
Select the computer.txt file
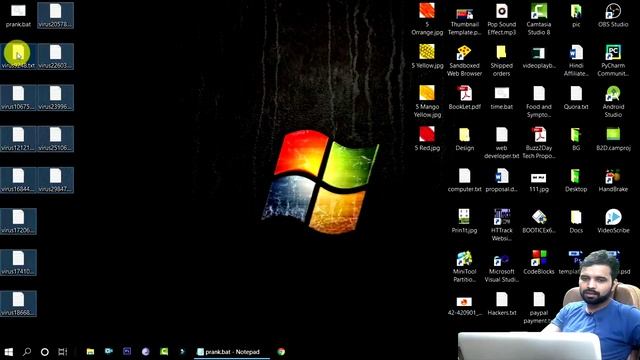click(464, 180)
